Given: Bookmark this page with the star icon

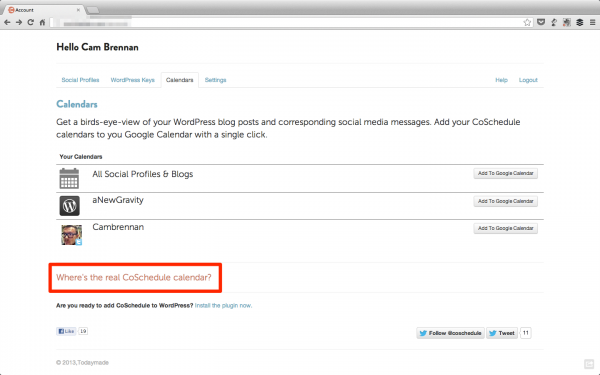Looking at the screenshot, I should (527, 23).
